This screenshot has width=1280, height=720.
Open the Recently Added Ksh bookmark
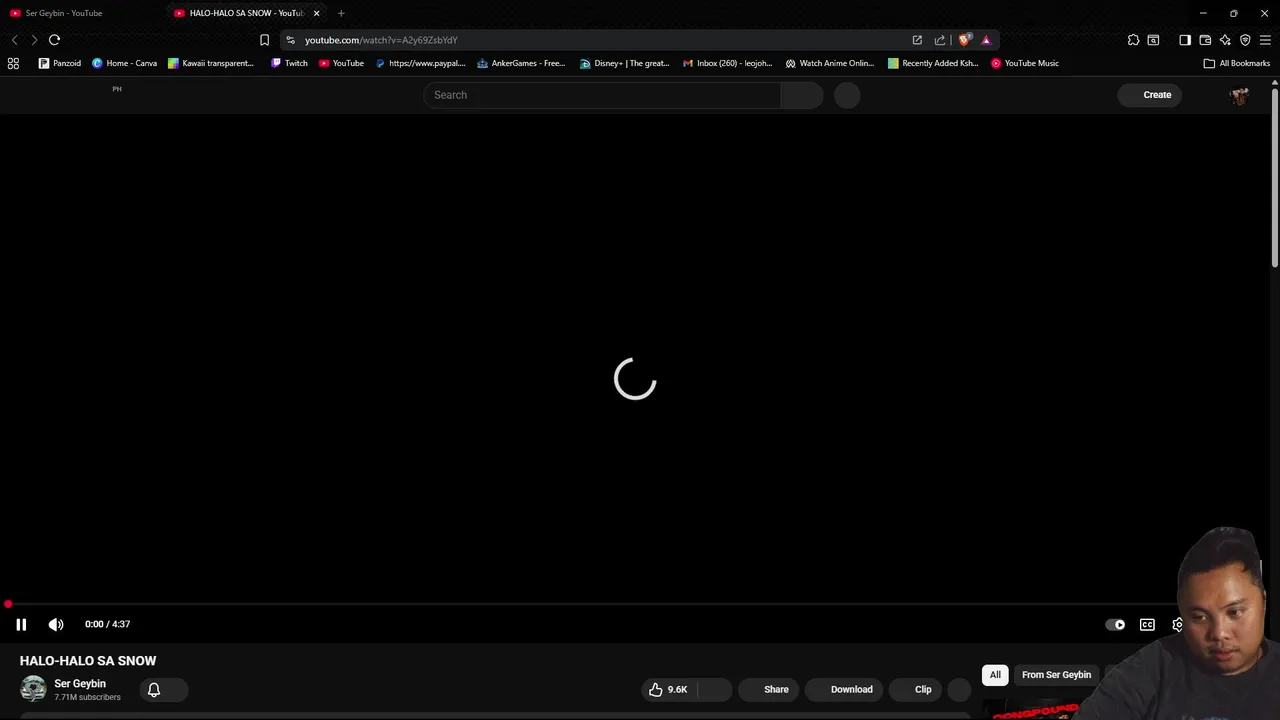(933, 63)
